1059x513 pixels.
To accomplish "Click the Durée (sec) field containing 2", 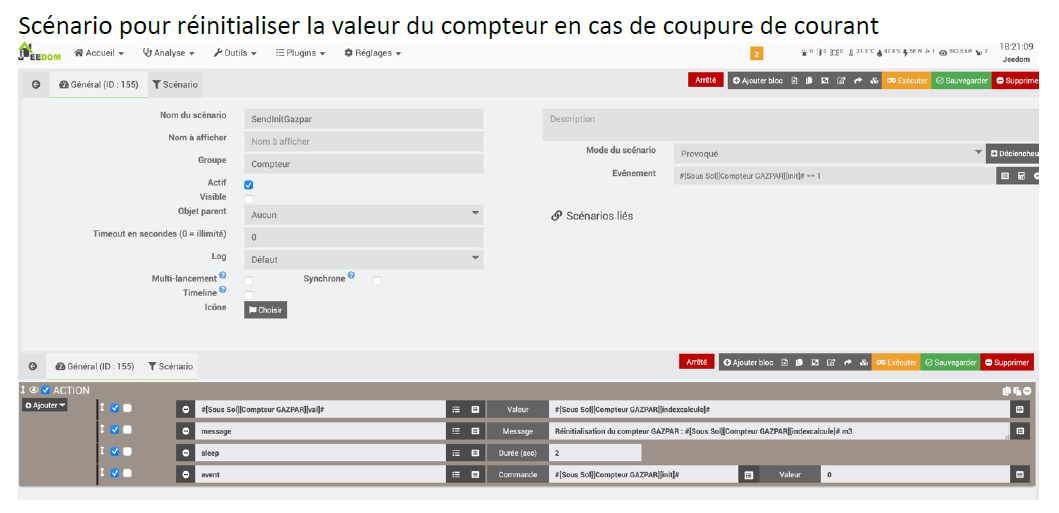I will coord(595,453).
